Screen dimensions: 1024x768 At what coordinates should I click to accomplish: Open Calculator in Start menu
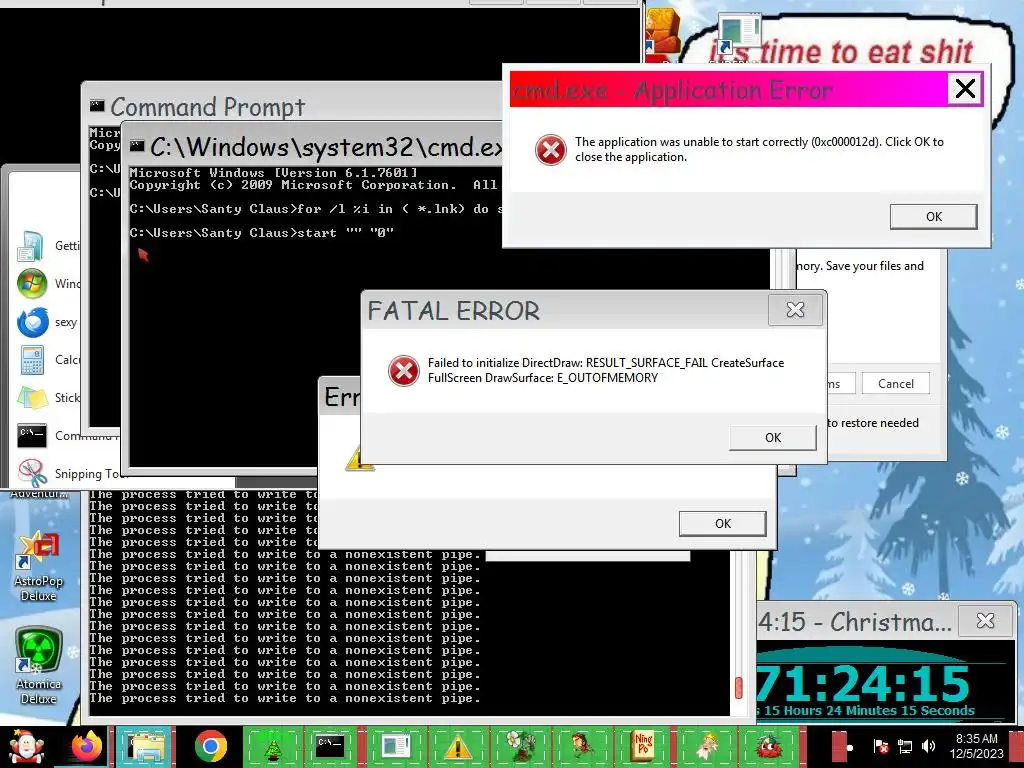(x=47, y=360)
